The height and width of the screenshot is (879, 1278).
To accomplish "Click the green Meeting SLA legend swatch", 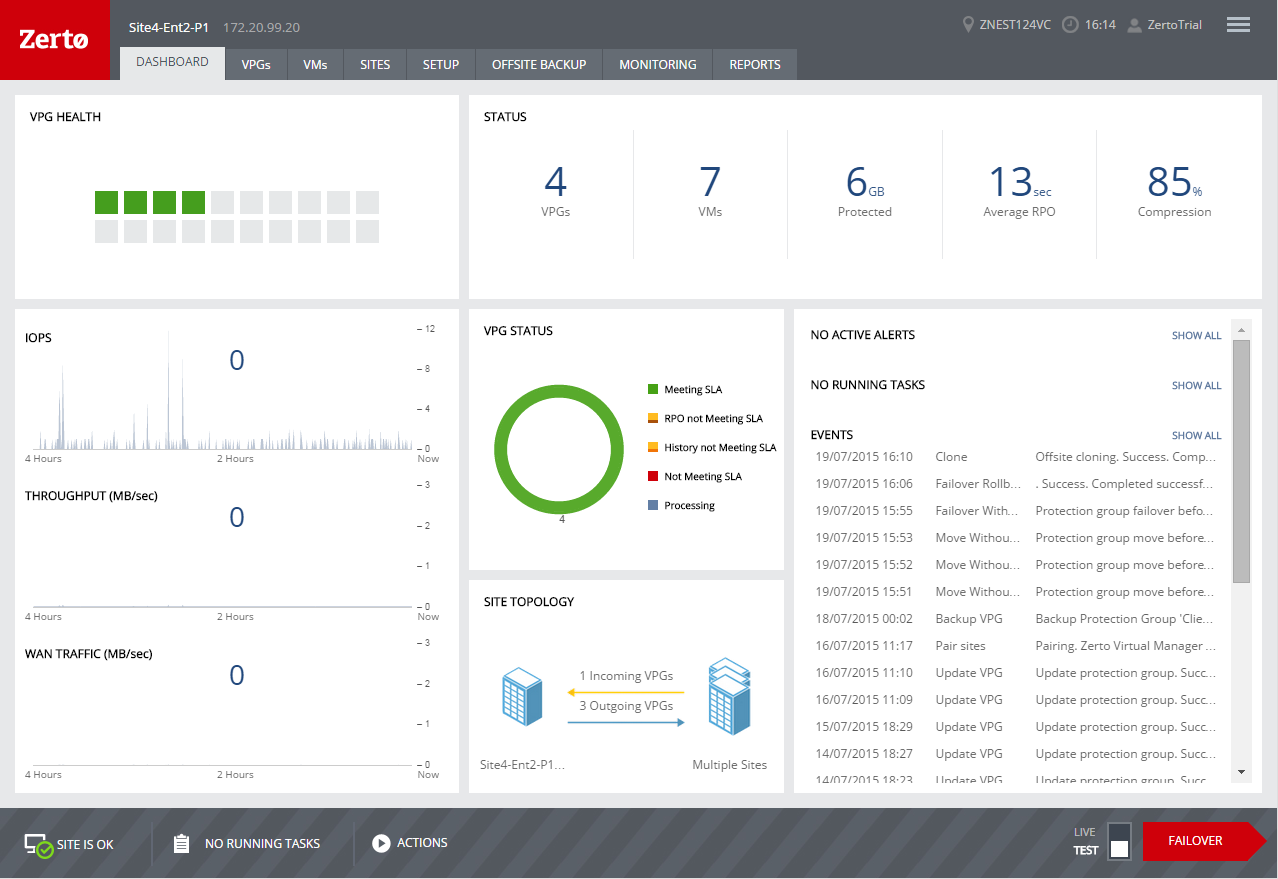I will click(653, 389).
